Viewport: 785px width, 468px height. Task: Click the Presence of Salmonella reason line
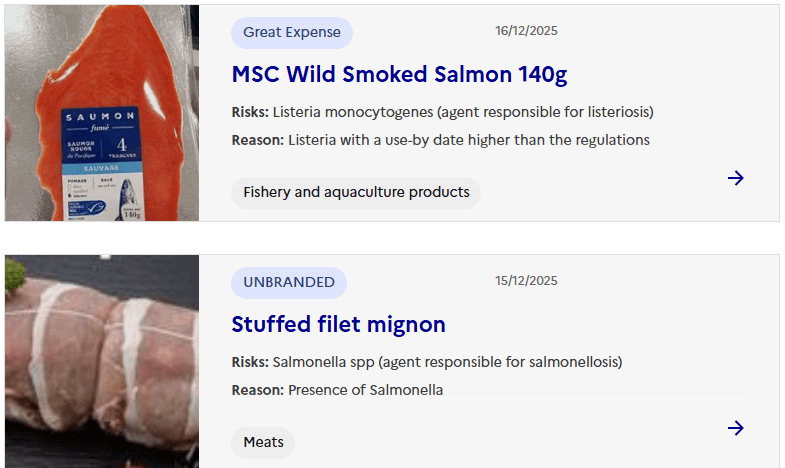pyautogui.click(x=337, y=390)
